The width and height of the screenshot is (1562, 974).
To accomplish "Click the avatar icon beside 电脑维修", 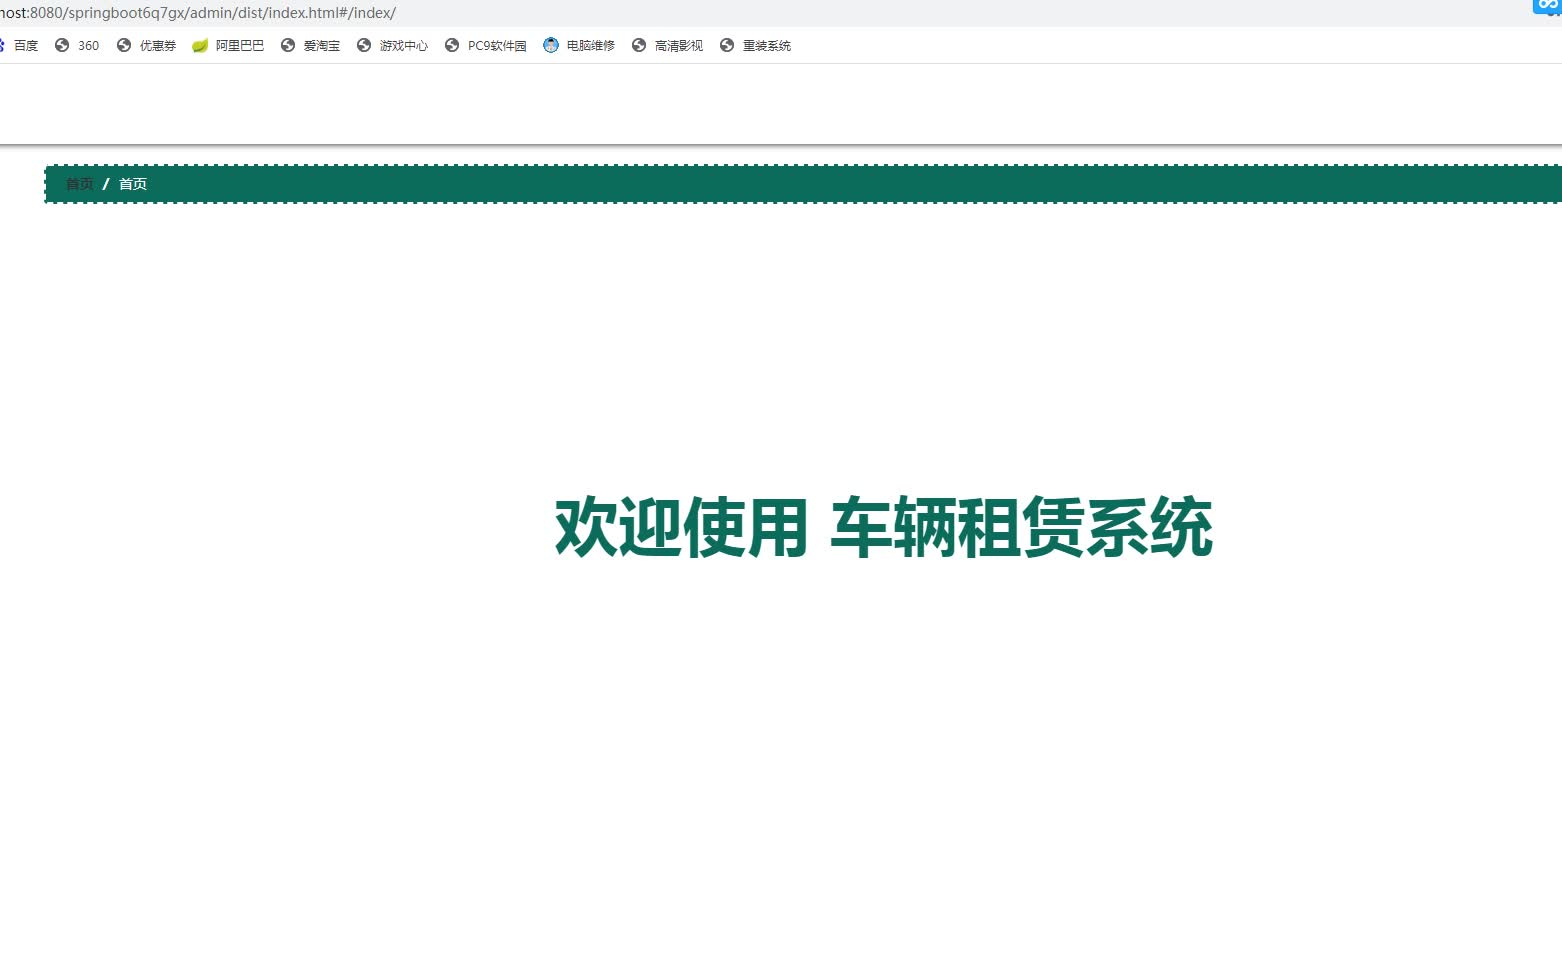I will click(x=551, y=45).
